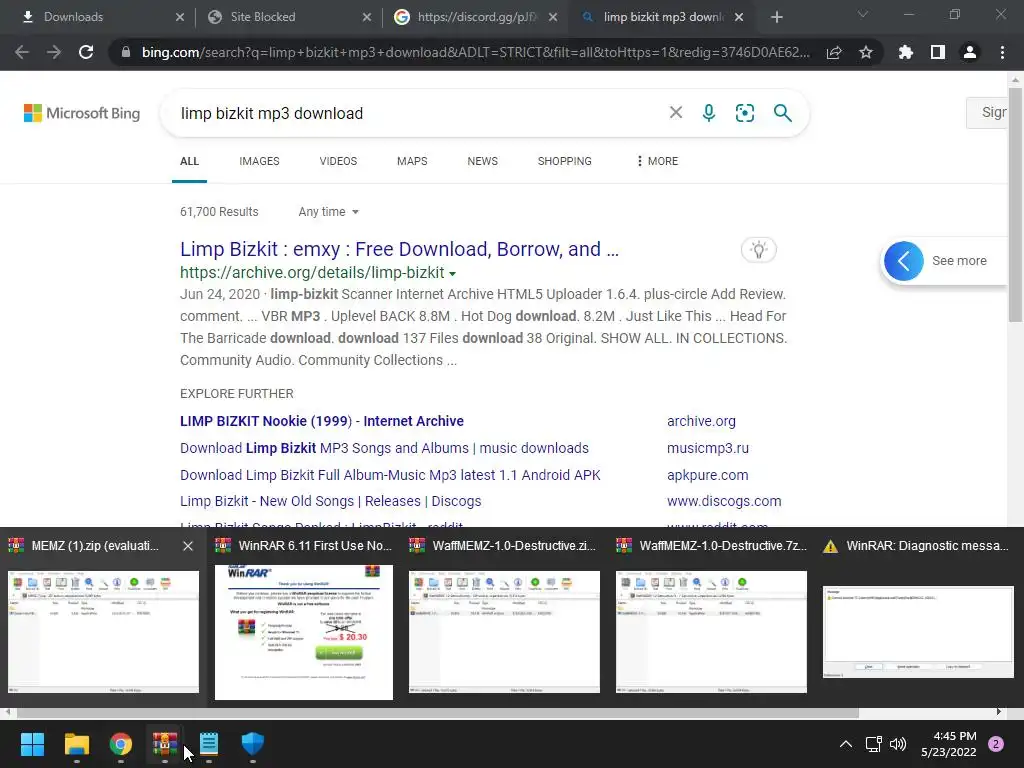The image size is (1024, 768).
Task: Open Windows Security shield on taskbar
Action: [x=253, y=744]
